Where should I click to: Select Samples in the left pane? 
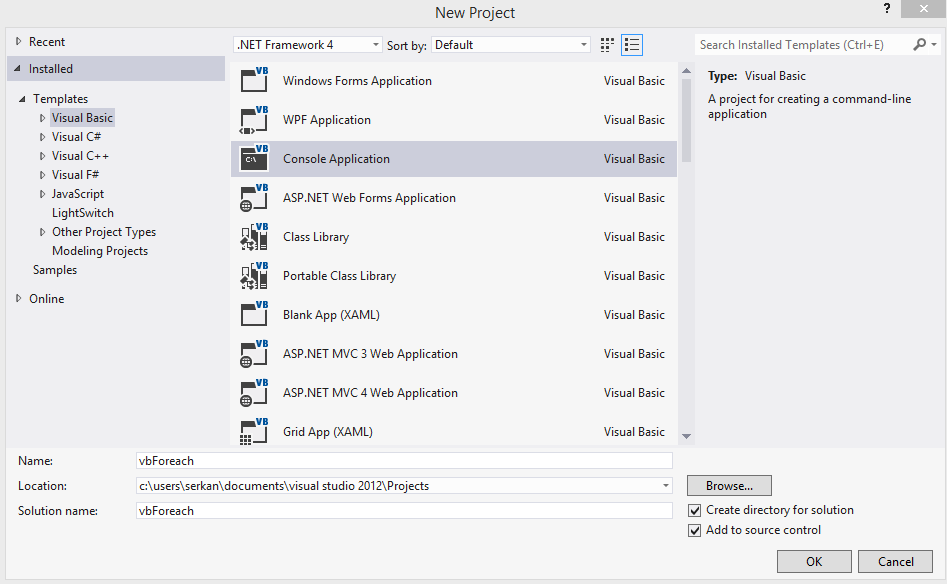(x=55, y=270)
